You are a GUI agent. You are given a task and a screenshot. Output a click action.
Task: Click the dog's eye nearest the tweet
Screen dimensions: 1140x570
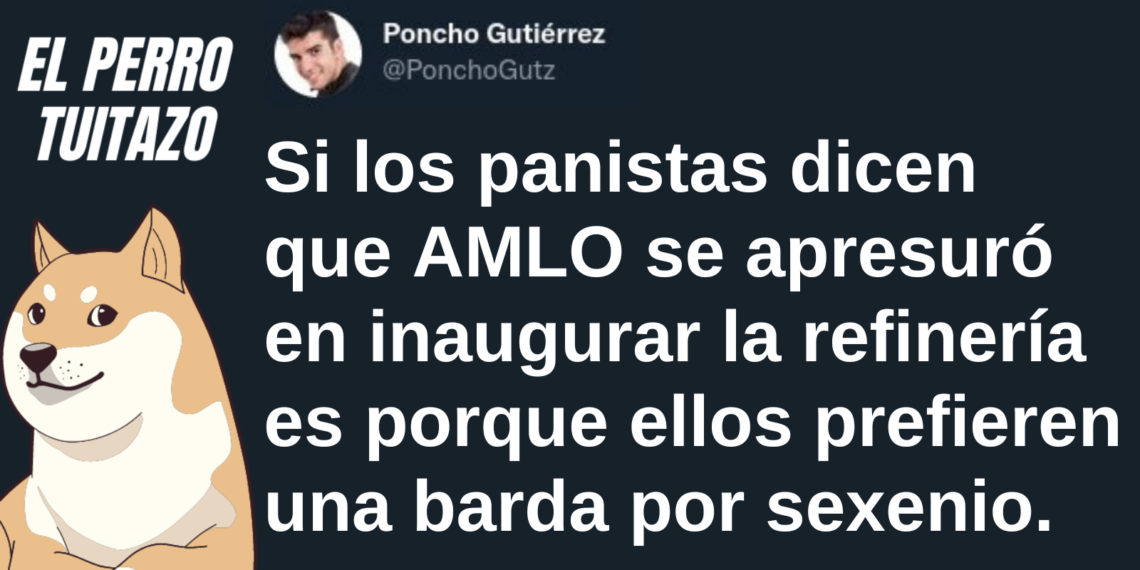(102, 315)
